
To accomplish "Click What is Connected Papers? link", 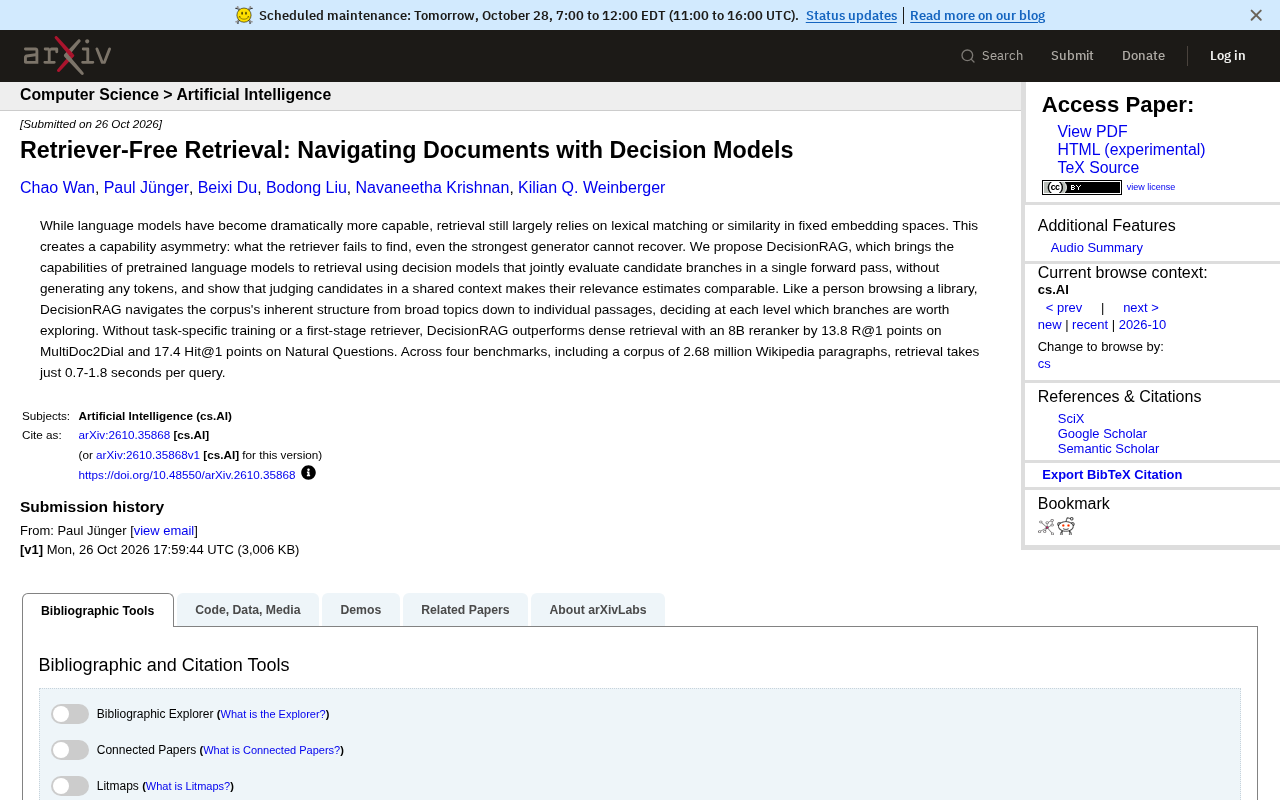I will point(271,750).
